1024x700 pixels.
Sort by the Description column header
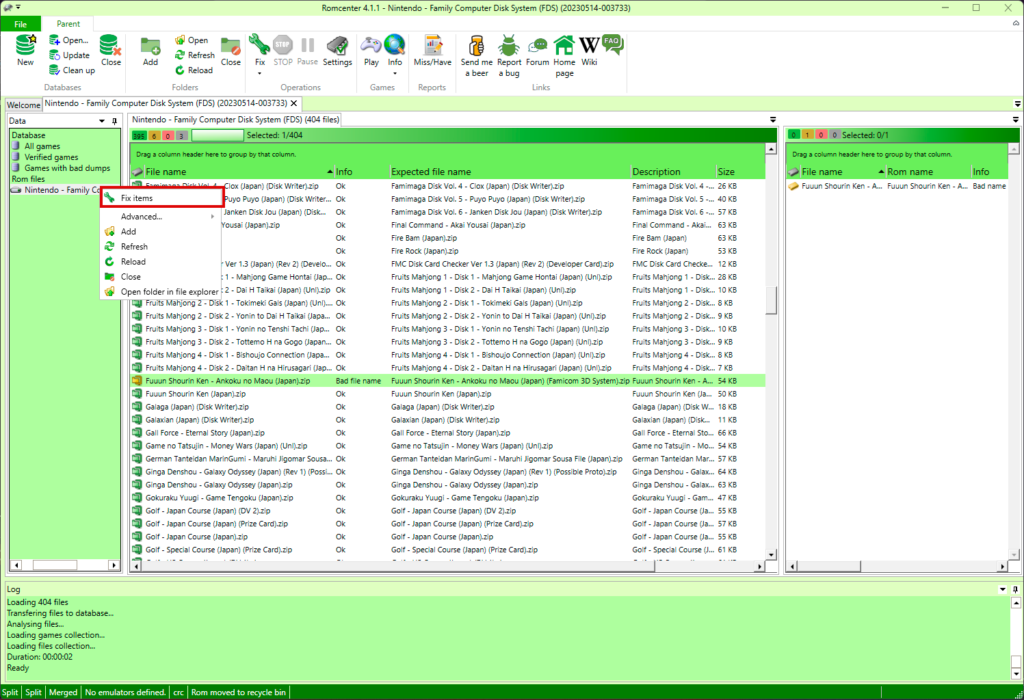(x=673, y=172)
